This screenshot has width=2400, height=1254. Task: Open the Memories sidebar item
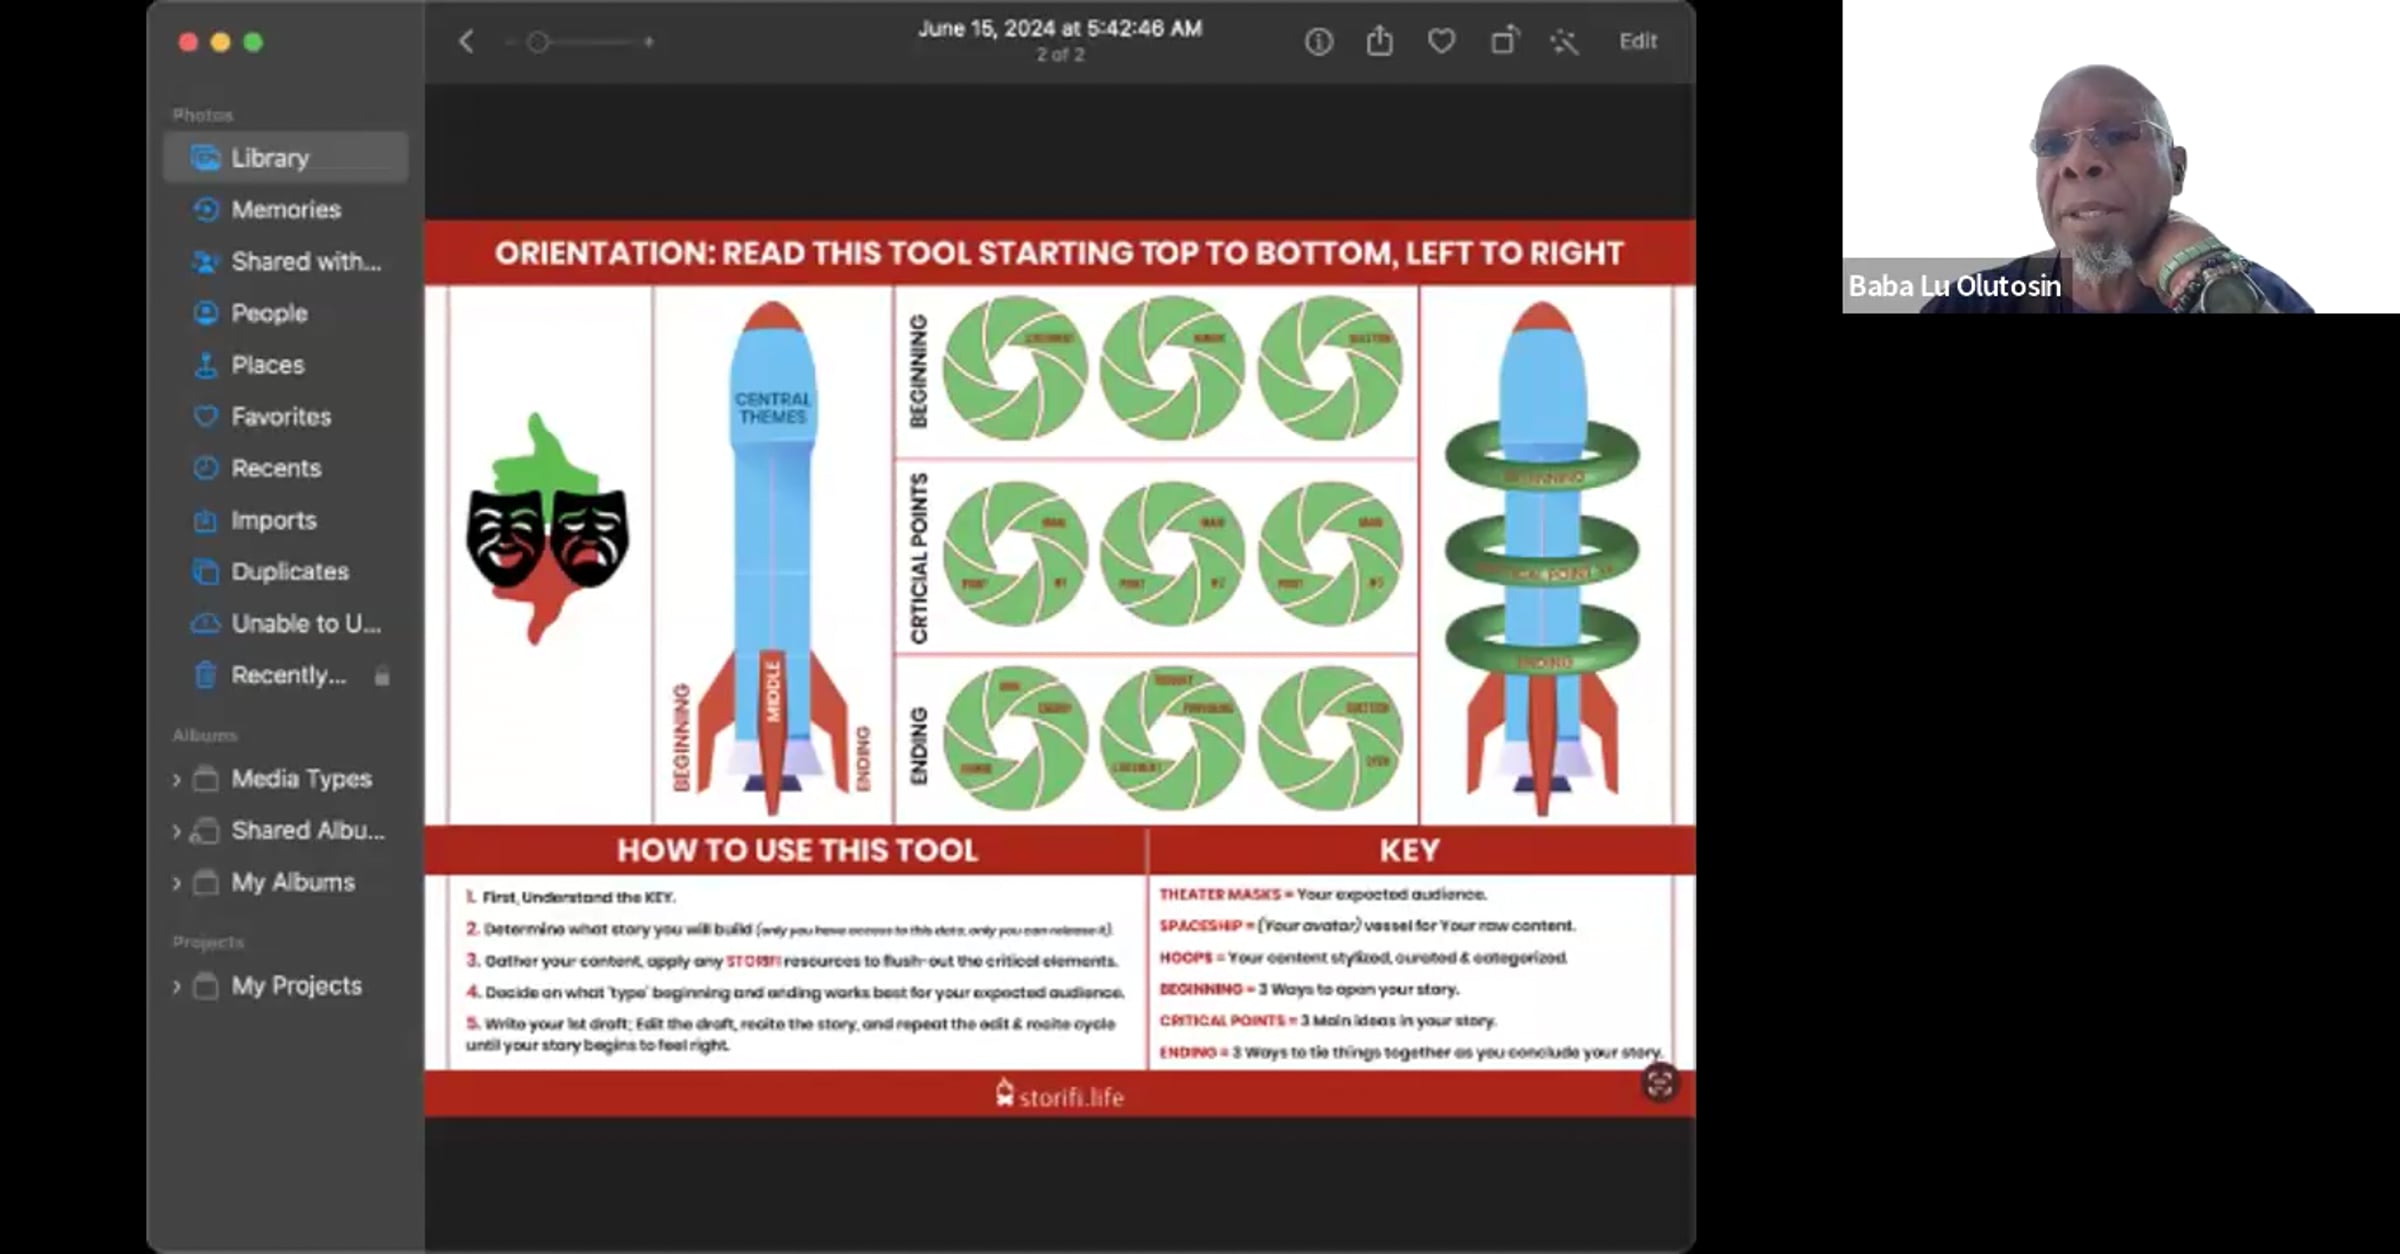tap(286, 210)
